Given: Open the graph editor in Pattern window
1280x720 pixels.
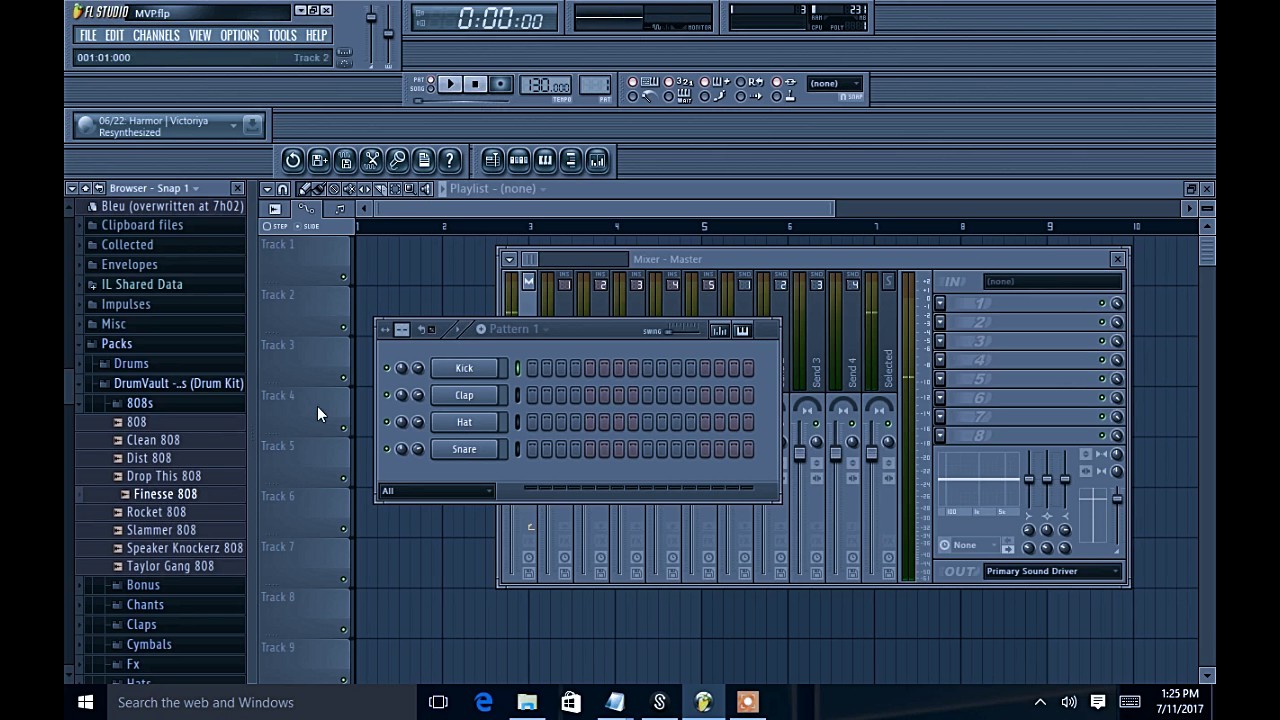Looking at the screenshot, I should (x=719, y=330).
